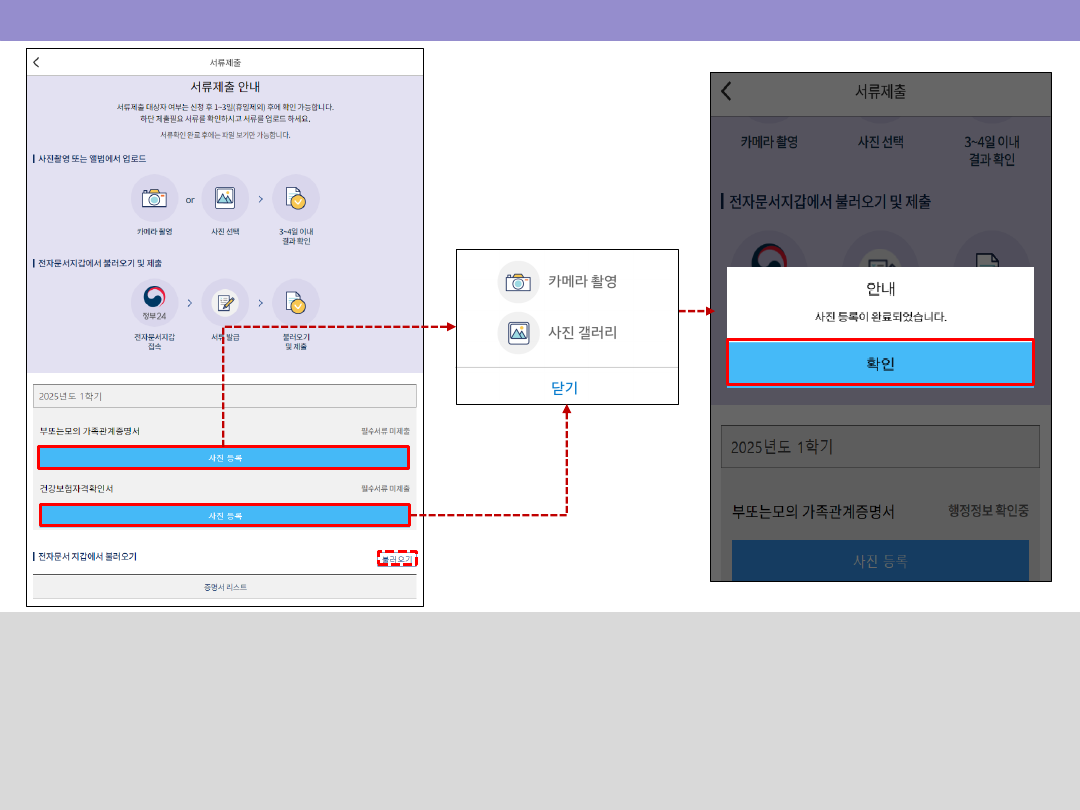Choose 카메라 촬영 text option in popup

583,282
